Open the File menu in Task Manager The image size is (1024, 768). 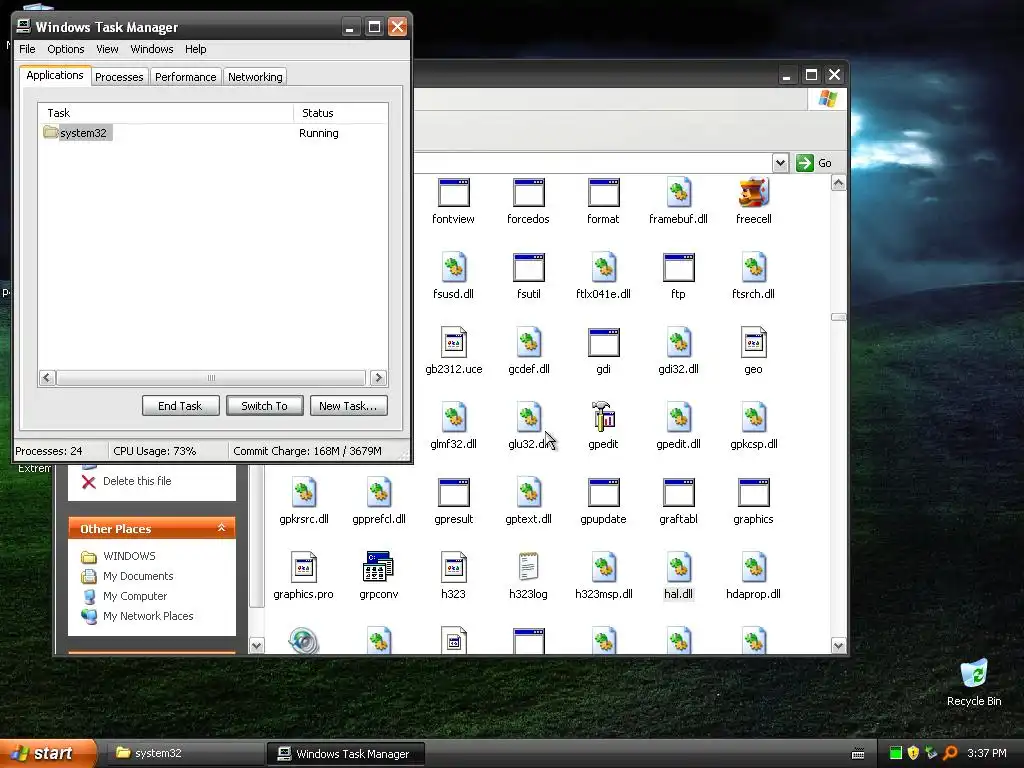tap(27, 49)
